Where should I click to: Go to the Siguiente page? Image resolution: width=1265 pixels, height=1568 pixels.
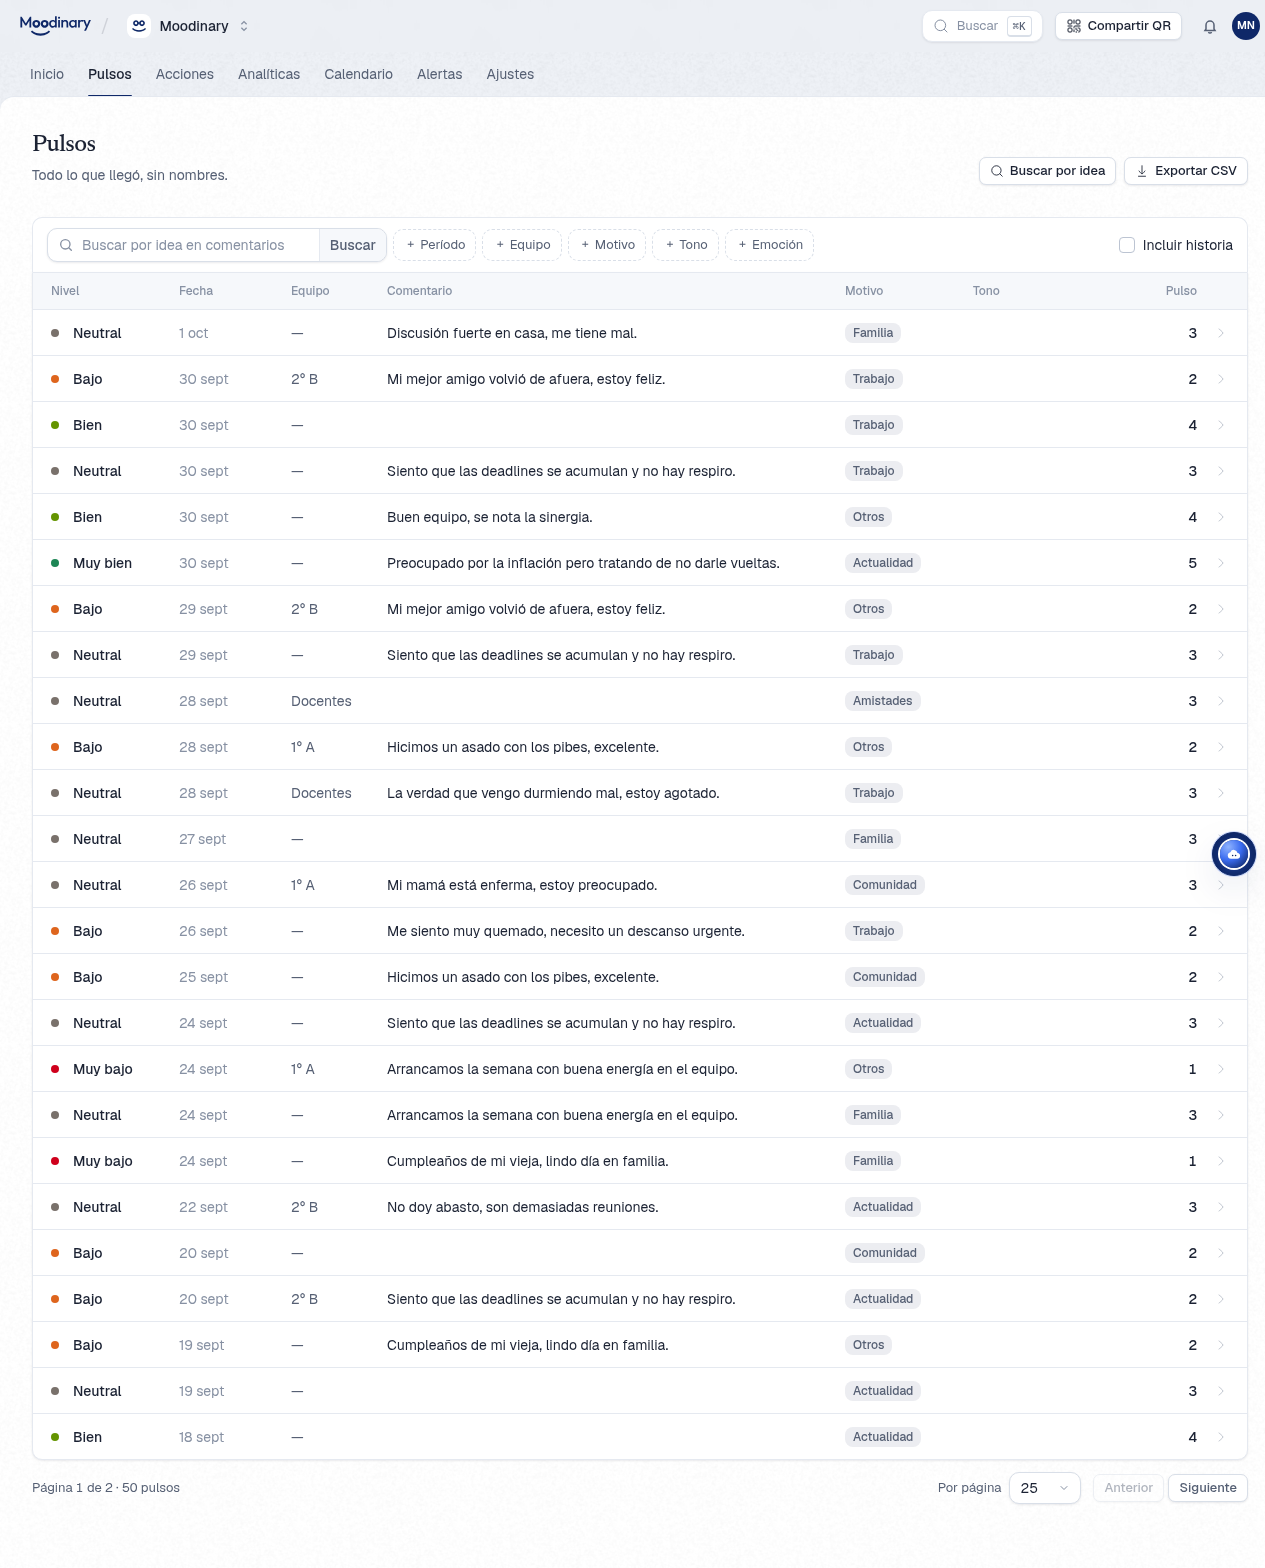[1208, 1488]
